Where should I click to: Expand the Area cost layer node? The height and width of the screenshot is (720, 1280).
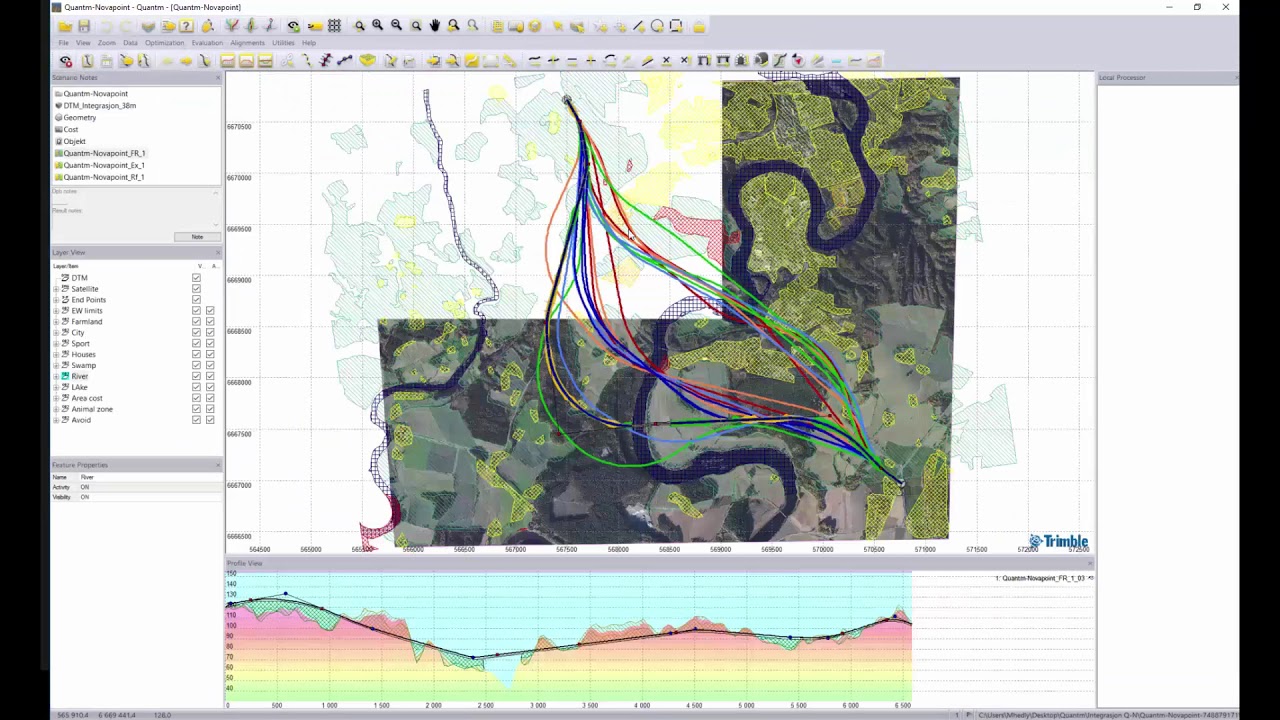57,398
